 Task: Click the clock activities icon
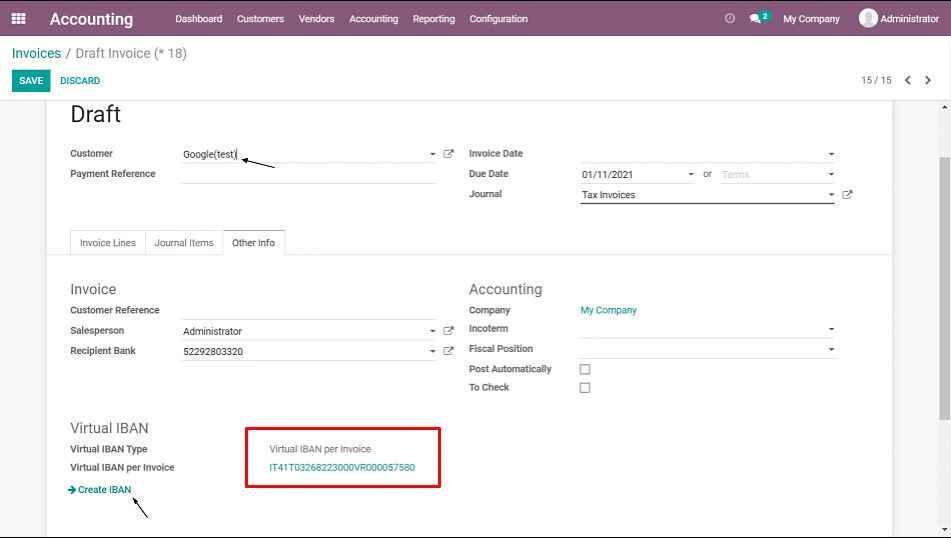point(729,18)
